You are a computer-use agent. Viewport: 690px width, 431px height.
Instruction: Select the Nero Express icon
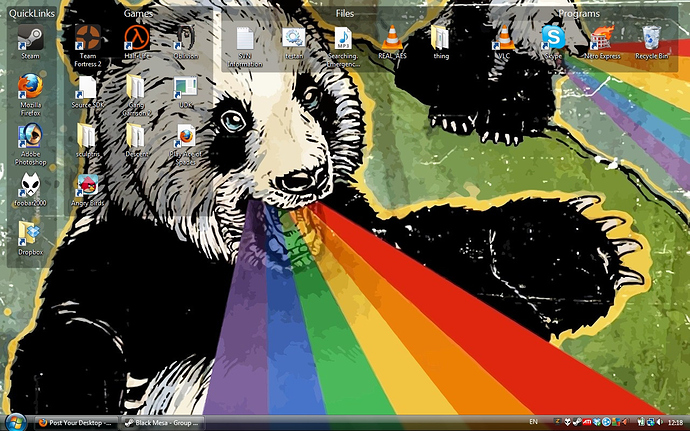(x=602, y=40)
